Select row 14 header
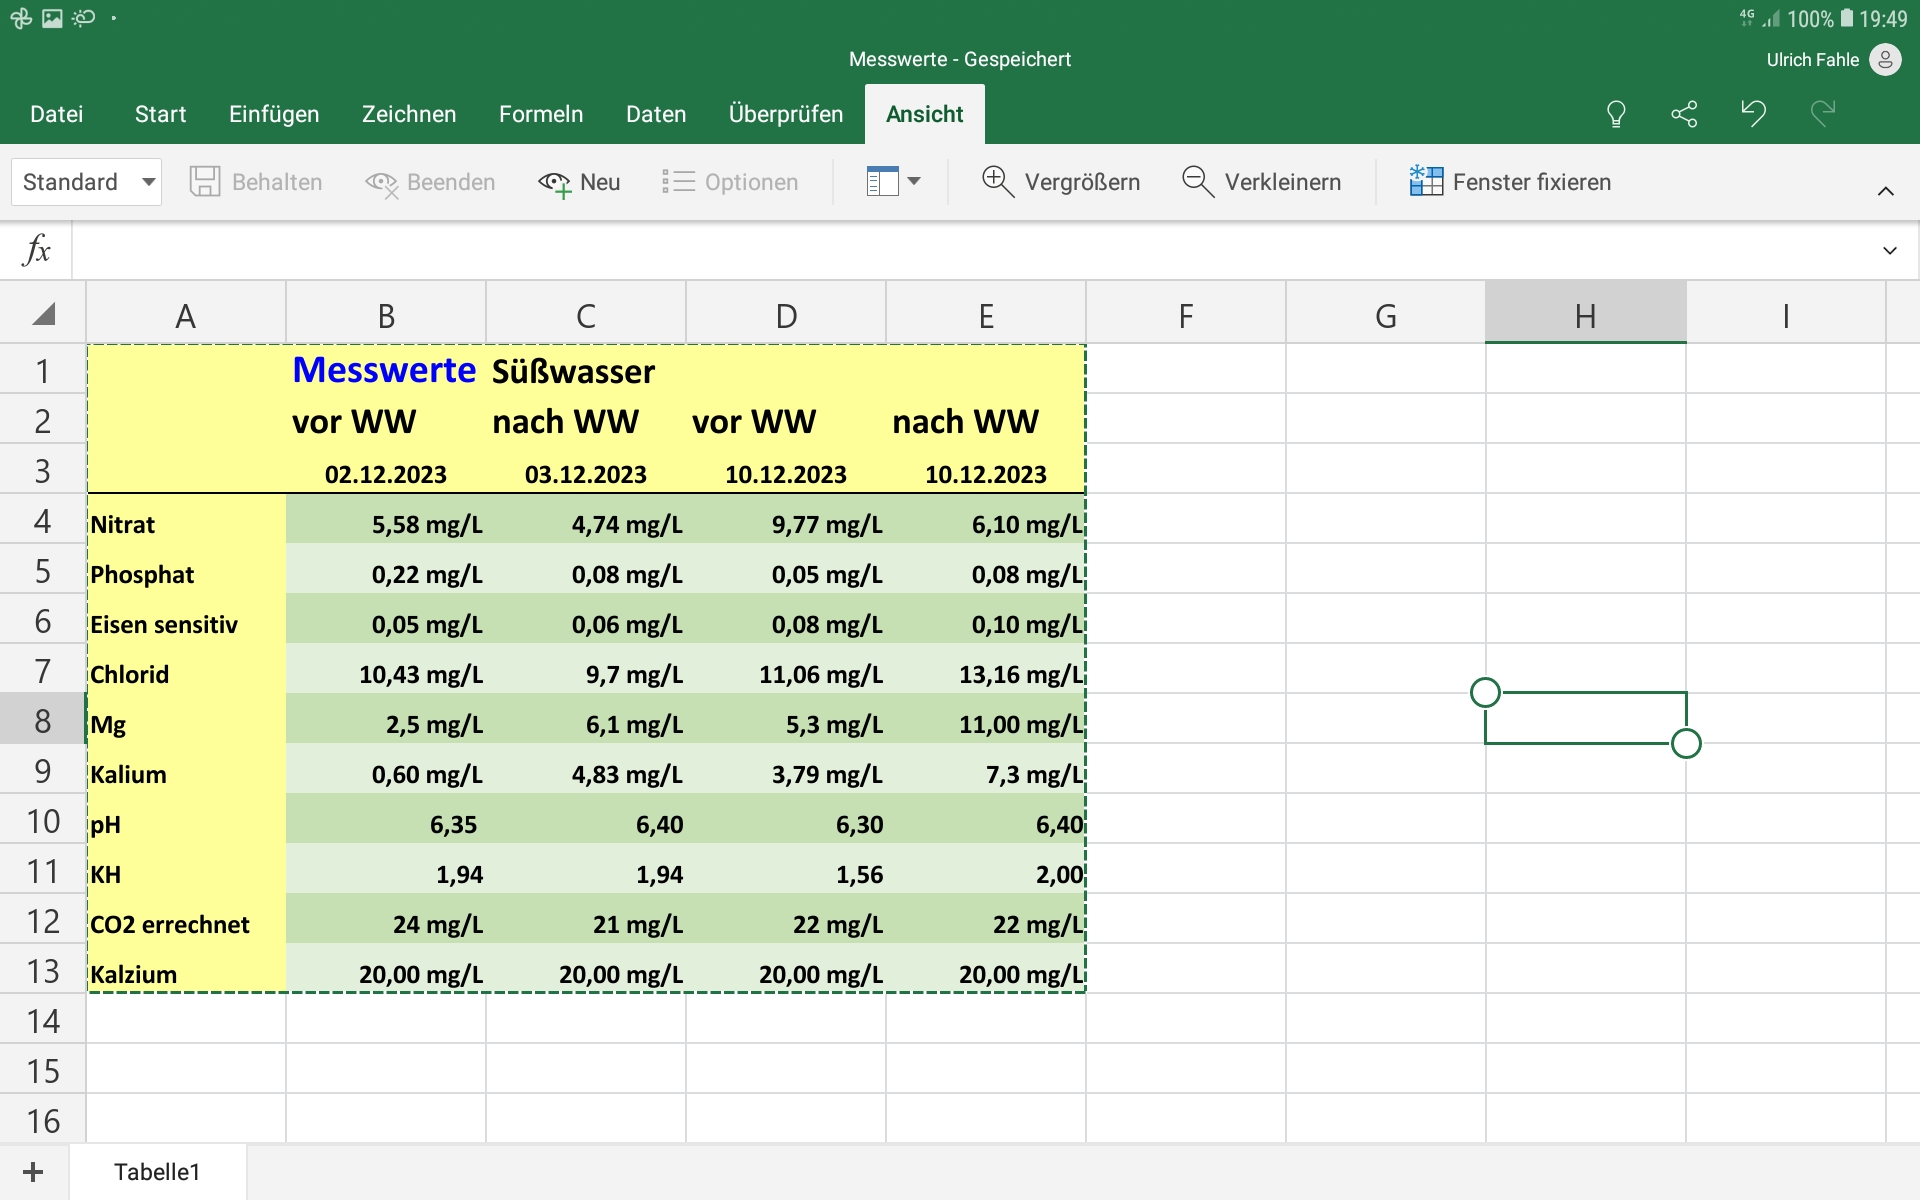Image resolution: width=1920 pixels, height=1200 pixels. click(x=43, y=1019)
